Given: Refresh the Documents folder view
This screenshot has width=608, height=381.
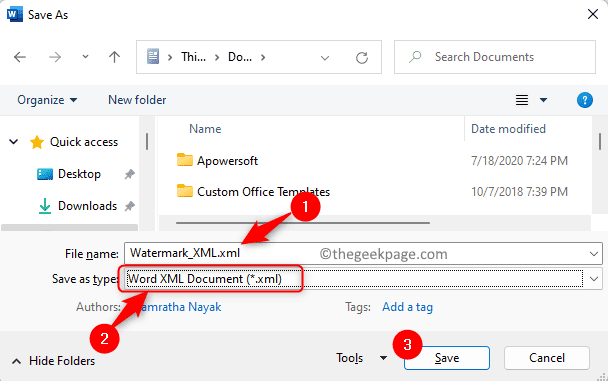Looking at the screenshot, I should pos(362,58).
